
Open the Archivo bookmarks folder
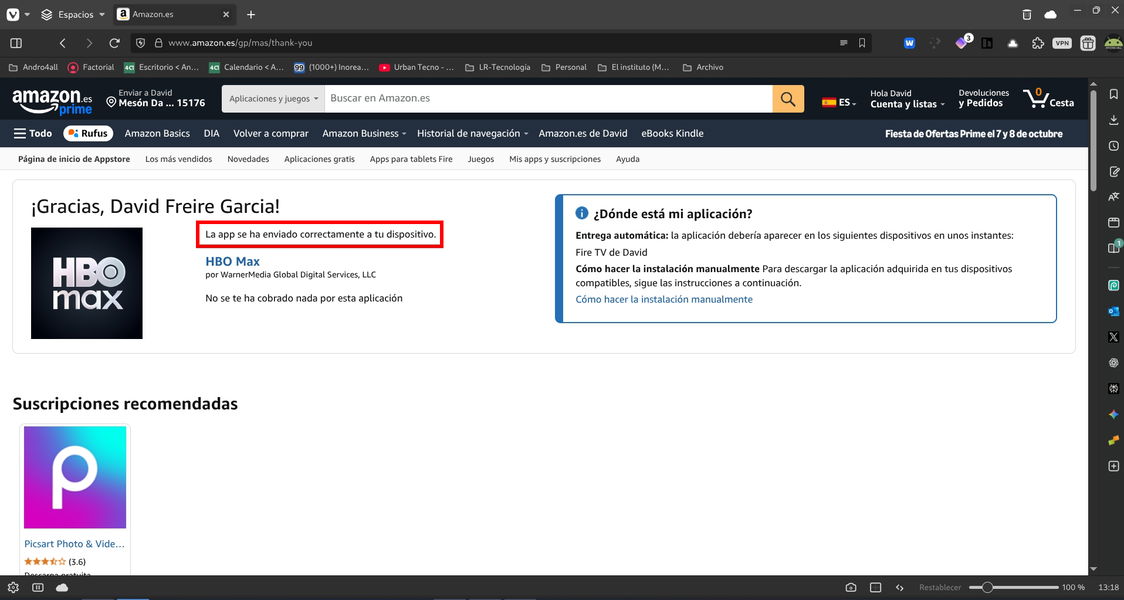click(703, 67)
